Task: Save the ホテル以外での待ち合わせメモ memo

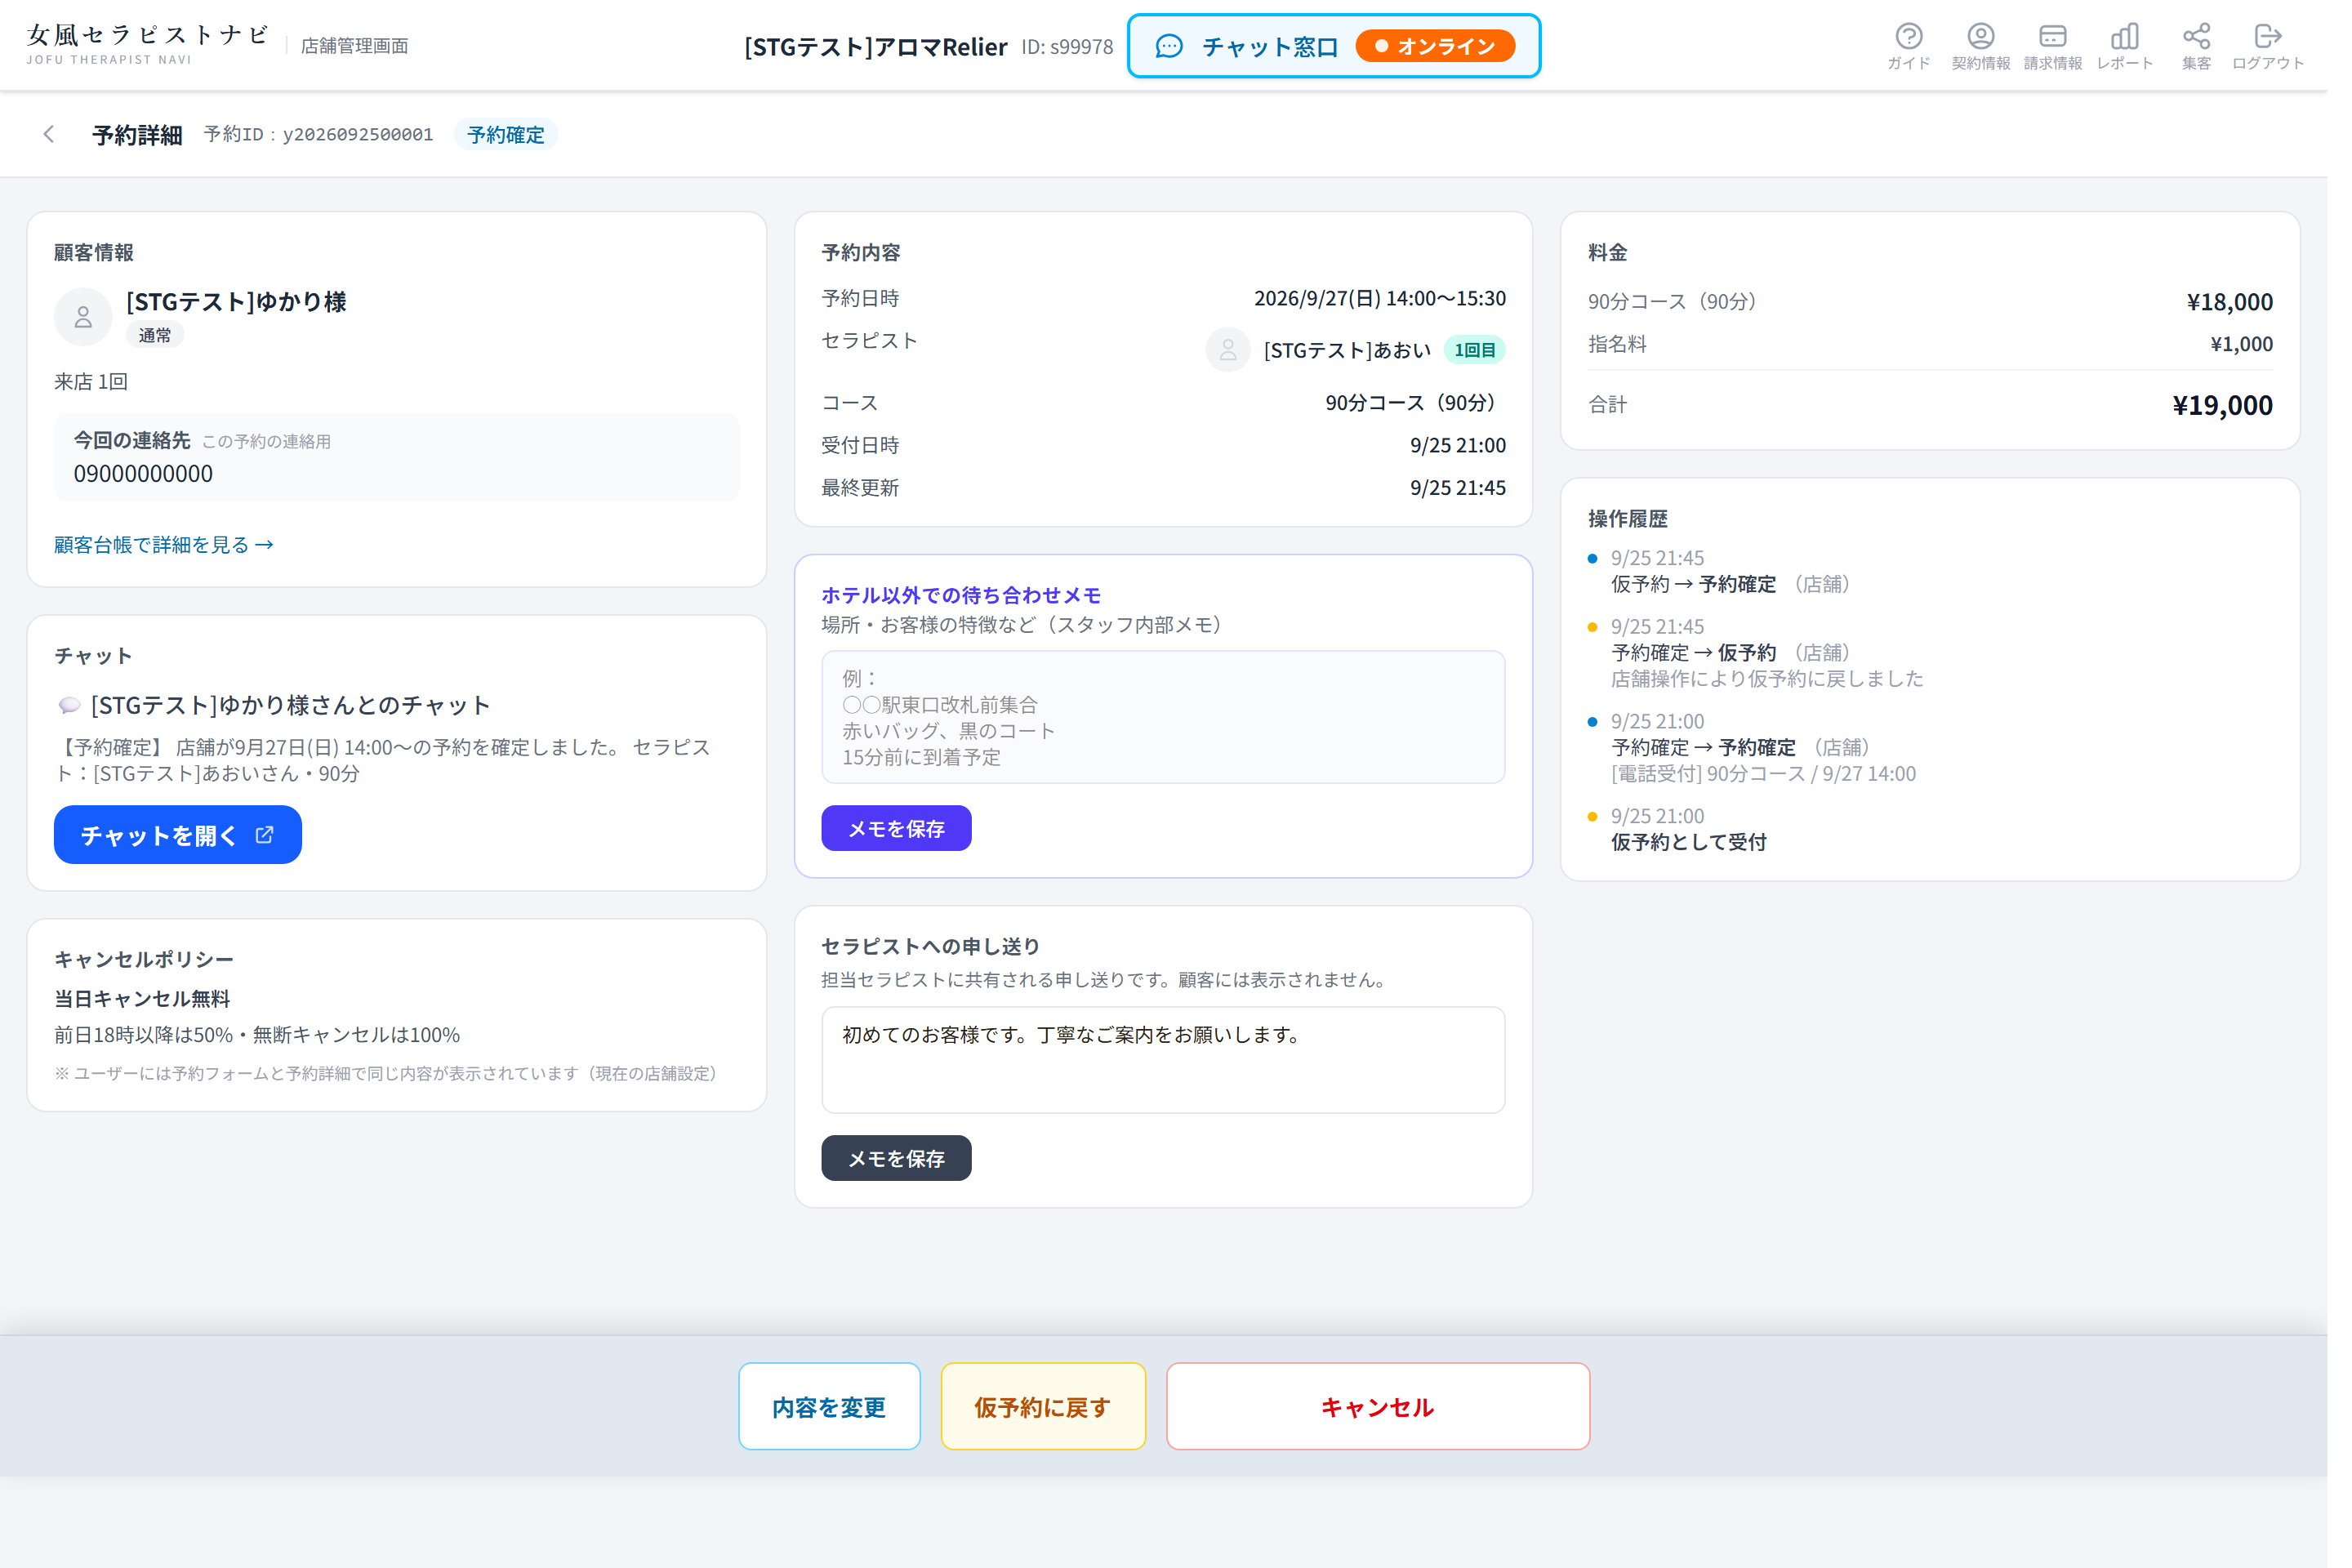Action: pyautogui.click(x=905, y=837)
